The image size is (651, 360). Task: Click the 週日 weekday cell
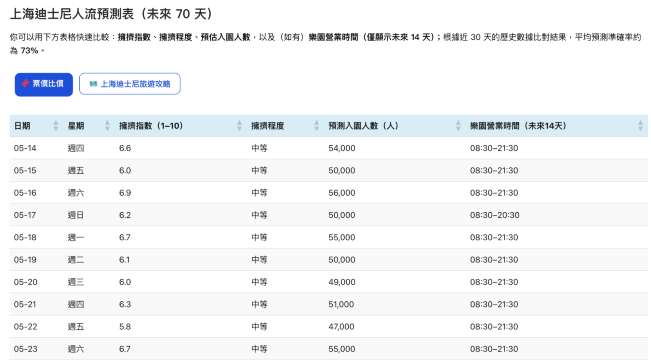(x=76, y=215)
